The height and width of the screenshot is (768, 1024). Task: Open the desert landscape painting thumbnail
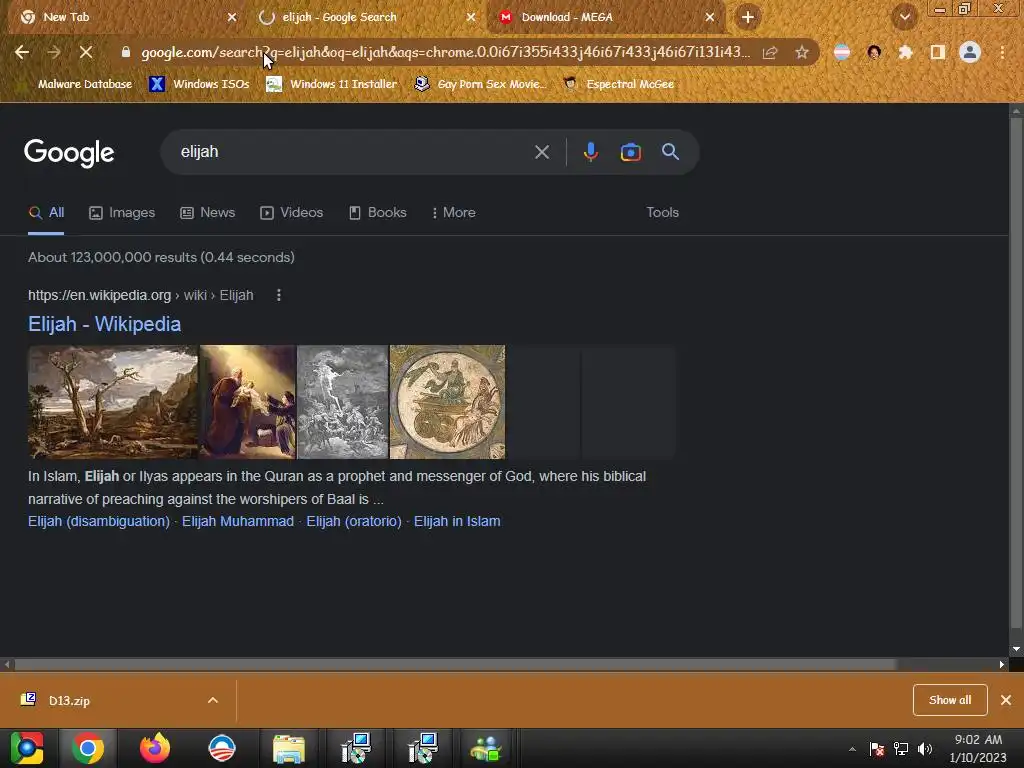(113, 402)
